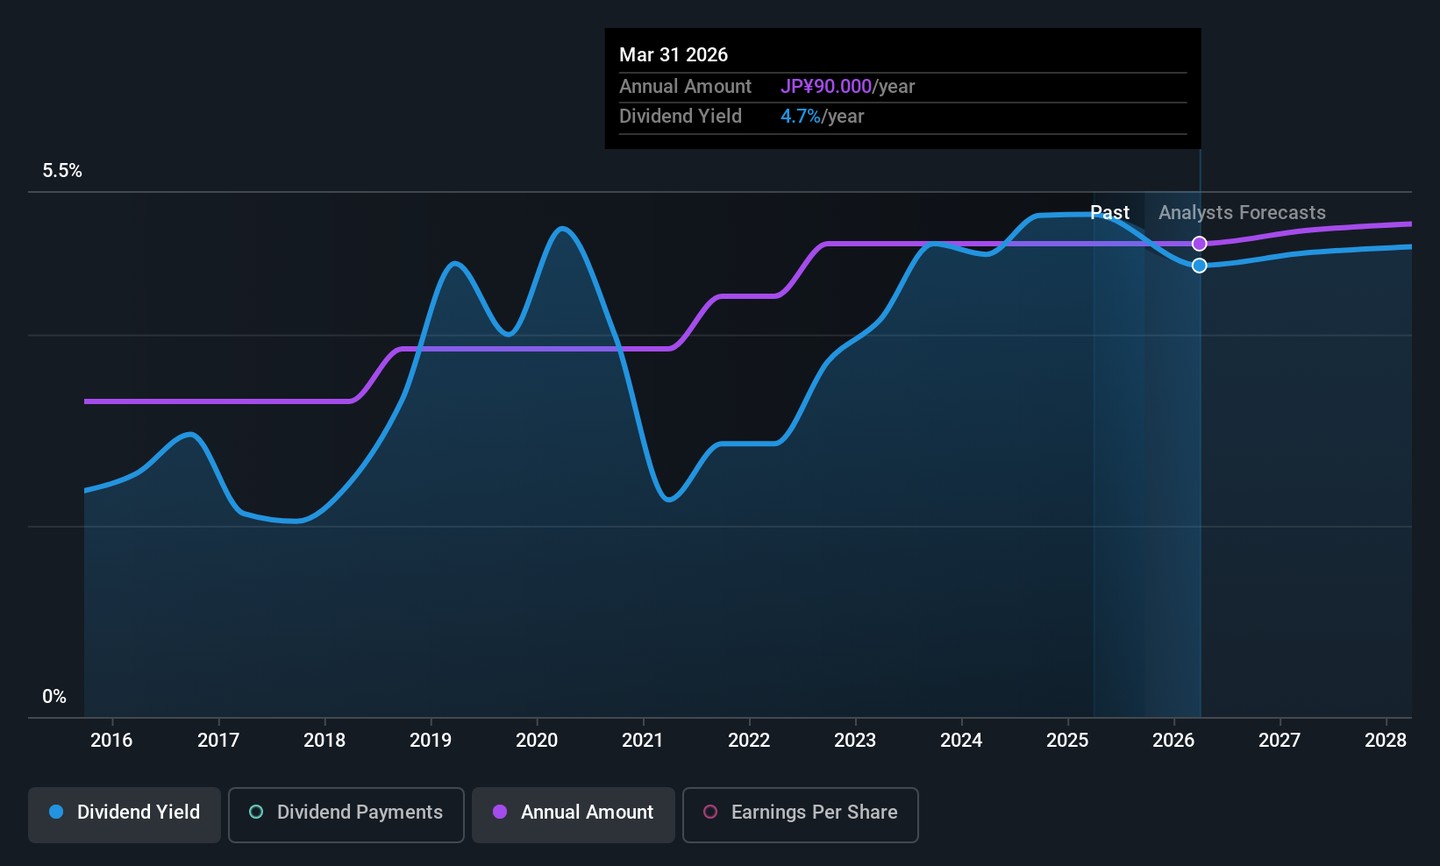Click the 4.7% dividend yield value

click(800, 117)
